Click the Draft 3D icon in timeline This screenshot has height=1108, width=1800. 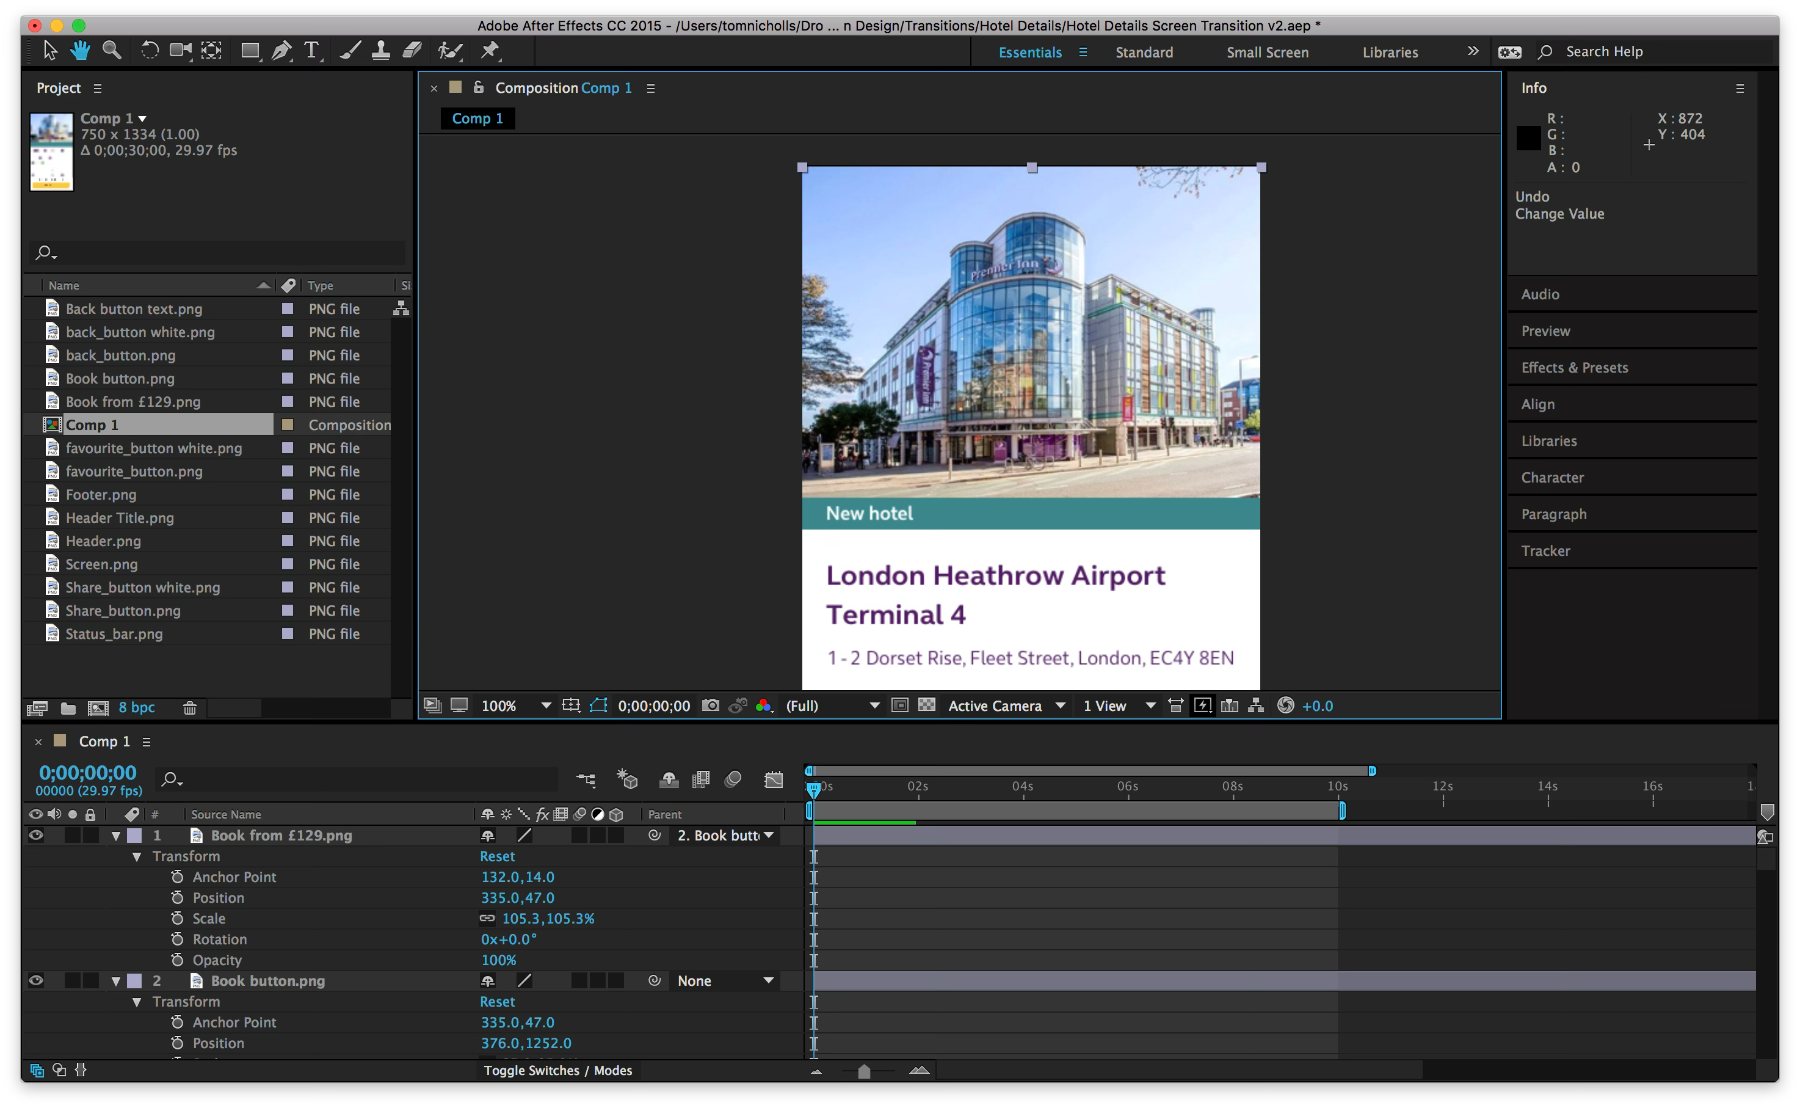click(627, 779)
